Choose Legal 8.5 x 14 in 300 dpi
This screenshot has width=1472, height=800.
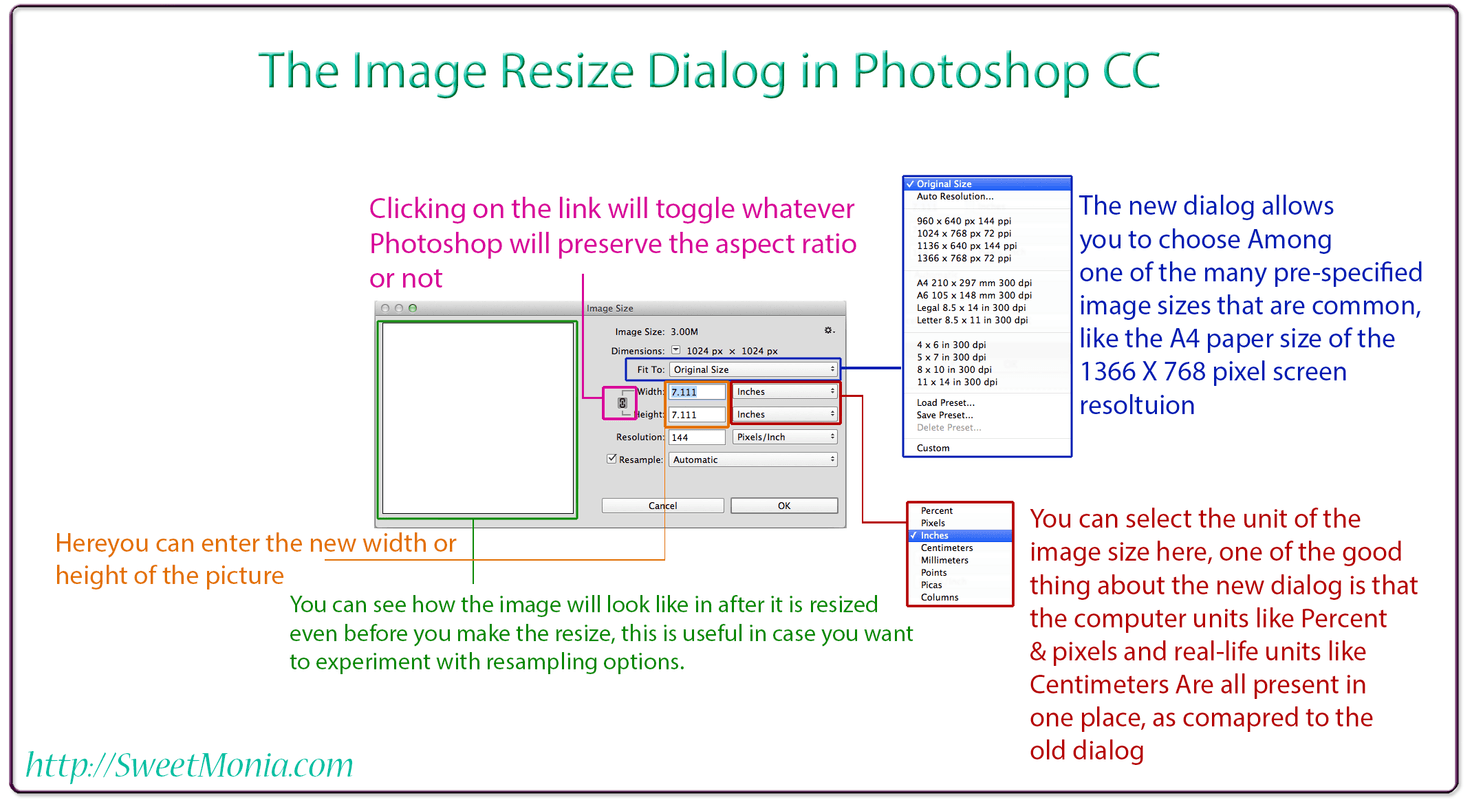click(987, 308)
